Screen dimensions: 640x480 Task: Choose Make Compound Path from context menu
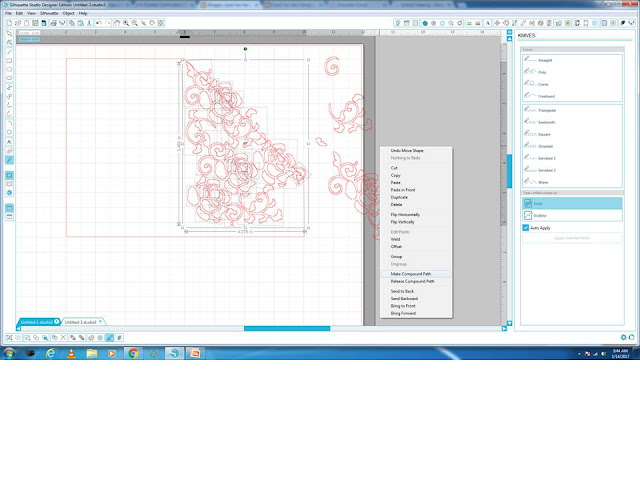click(x=416, y=274)
